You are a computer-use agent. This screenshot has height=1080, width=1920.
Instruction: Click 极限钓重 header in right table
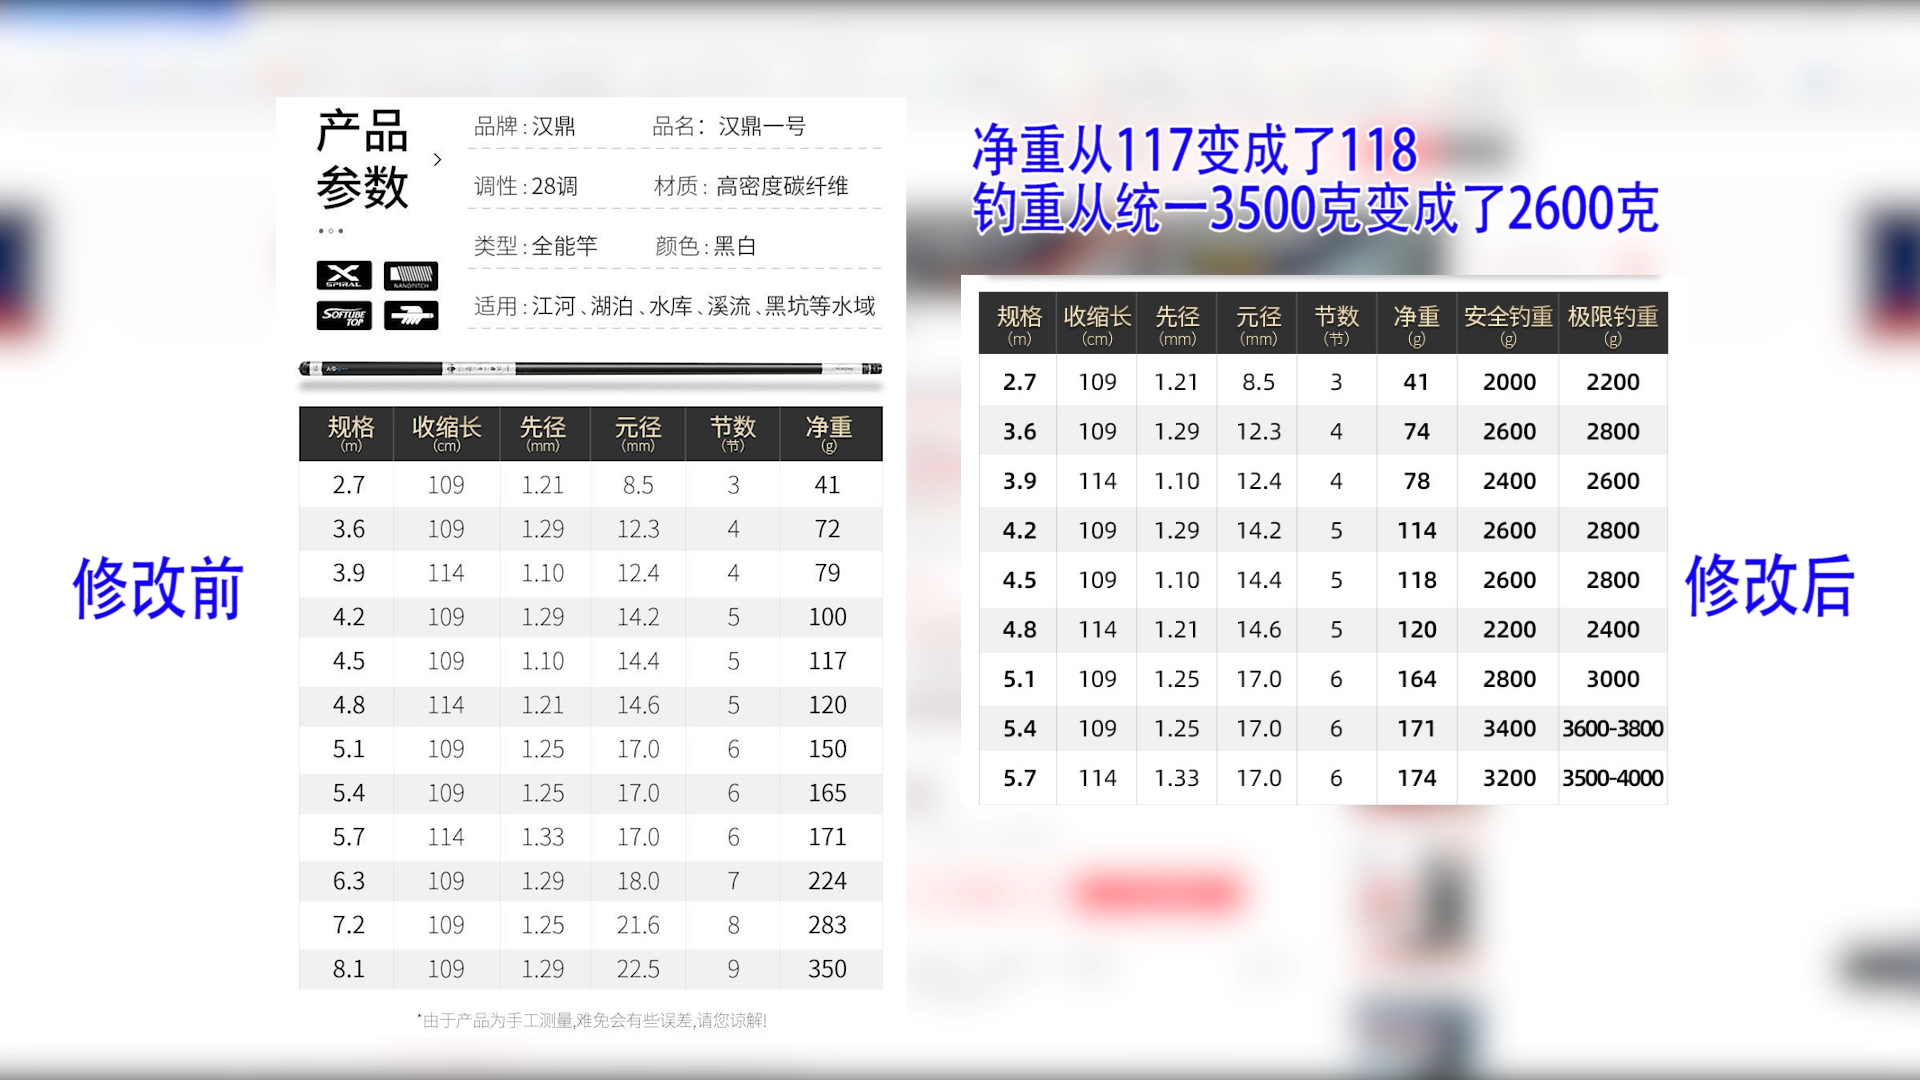click(x=1613, y=324)
